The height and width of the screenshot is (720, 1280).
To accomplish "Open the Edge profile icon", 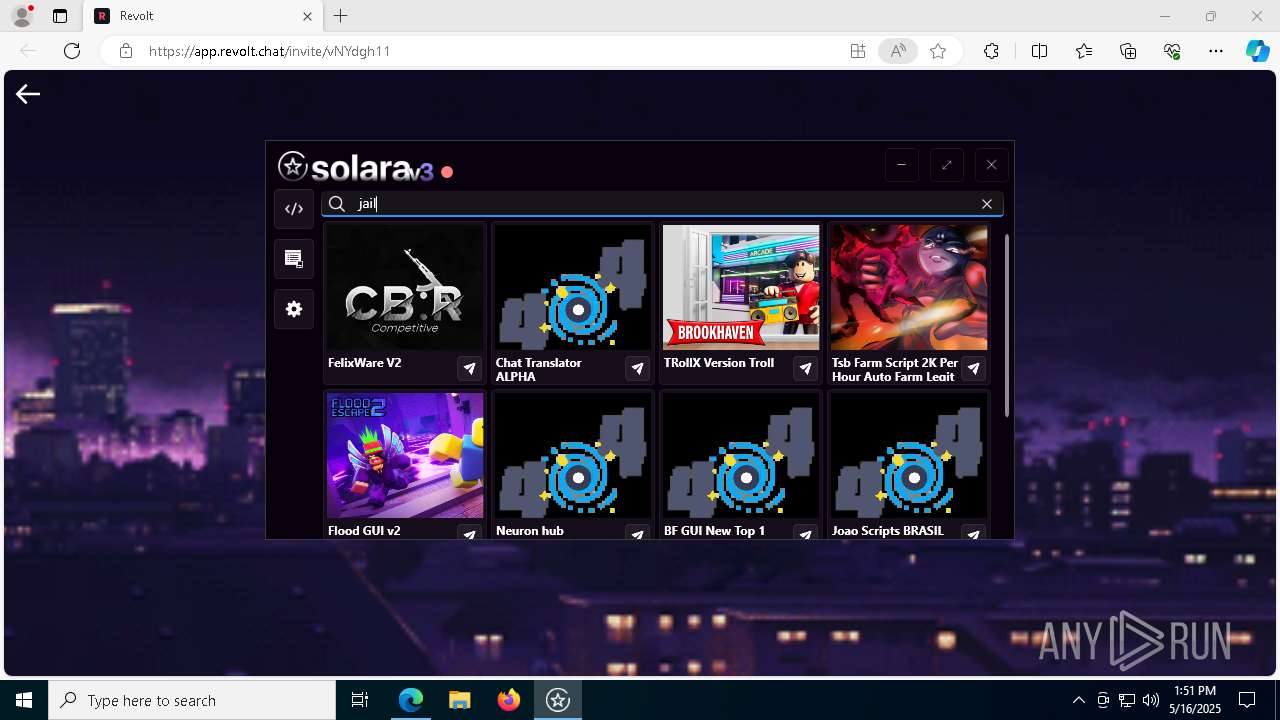I will (22, 16).
